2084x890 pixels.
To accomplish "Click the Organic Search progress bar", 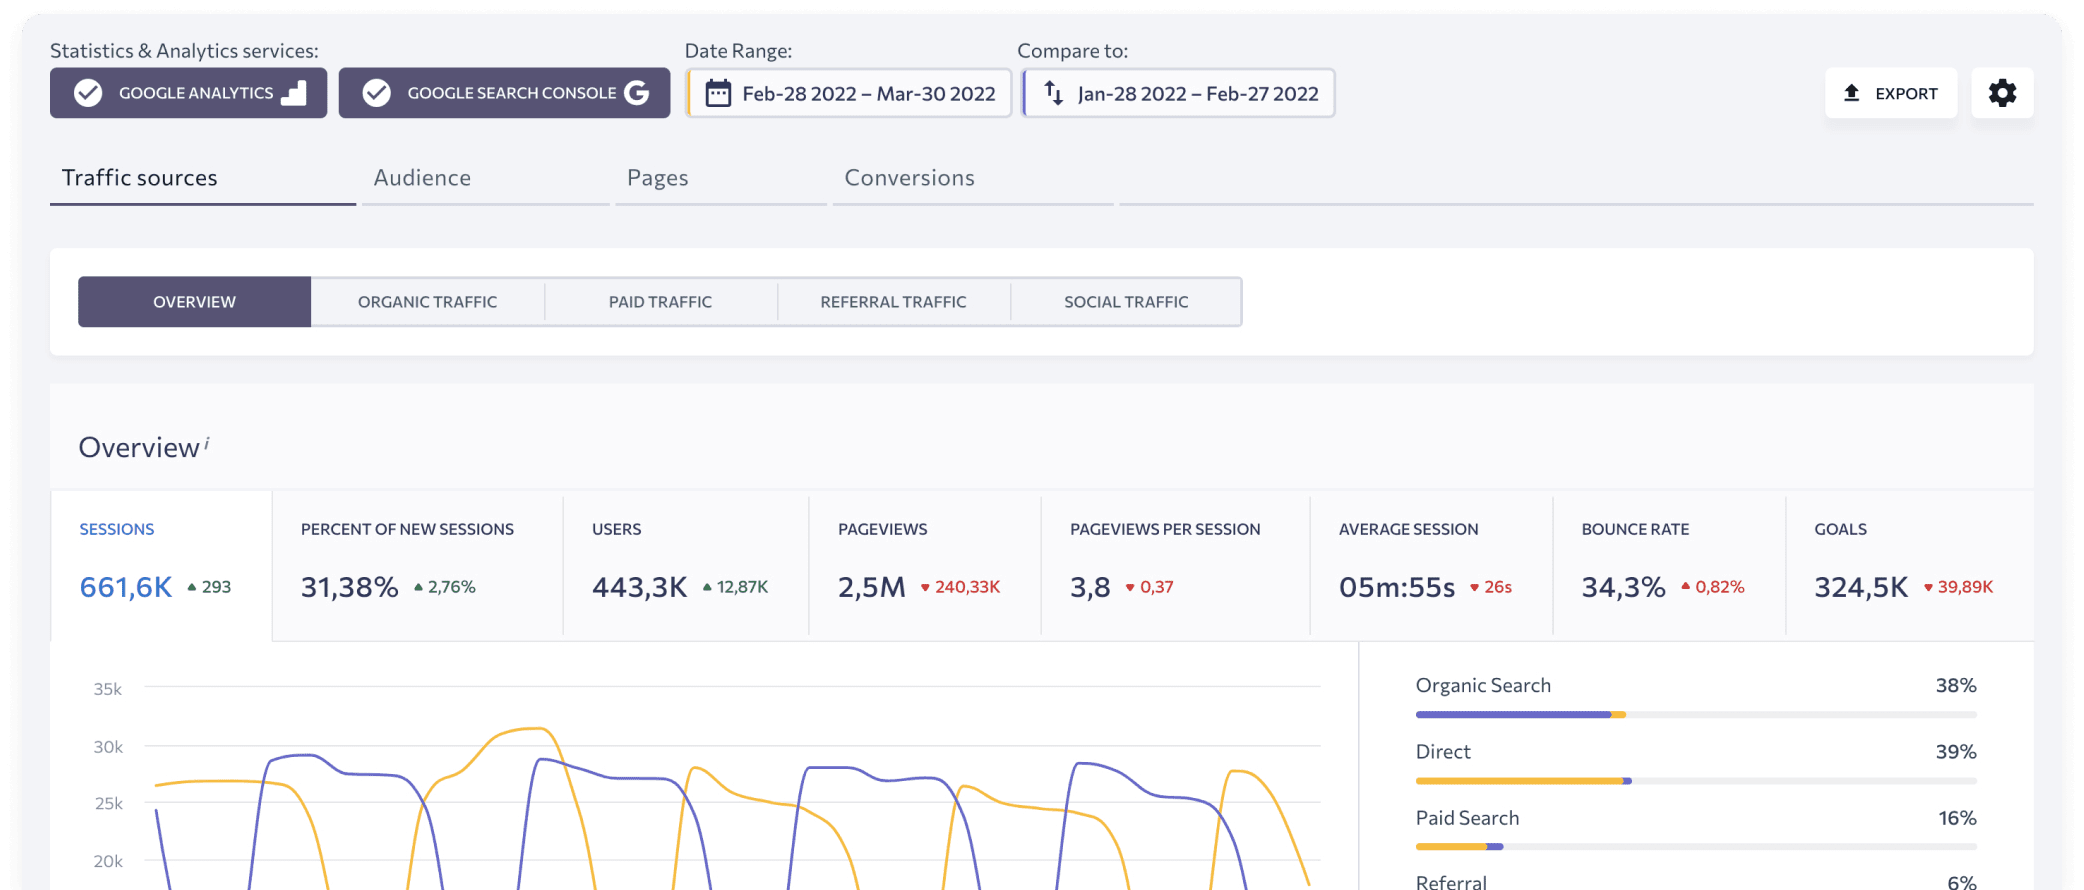I will (x=1696, y=715).
